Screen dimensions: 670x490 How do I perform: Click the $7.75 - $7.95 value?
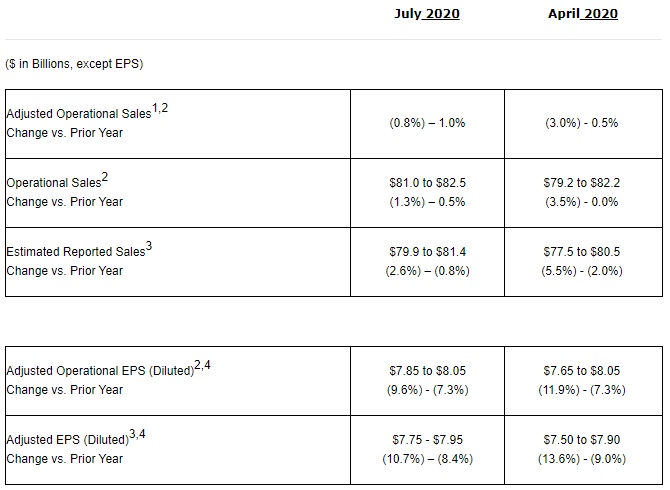click(427, 441)
